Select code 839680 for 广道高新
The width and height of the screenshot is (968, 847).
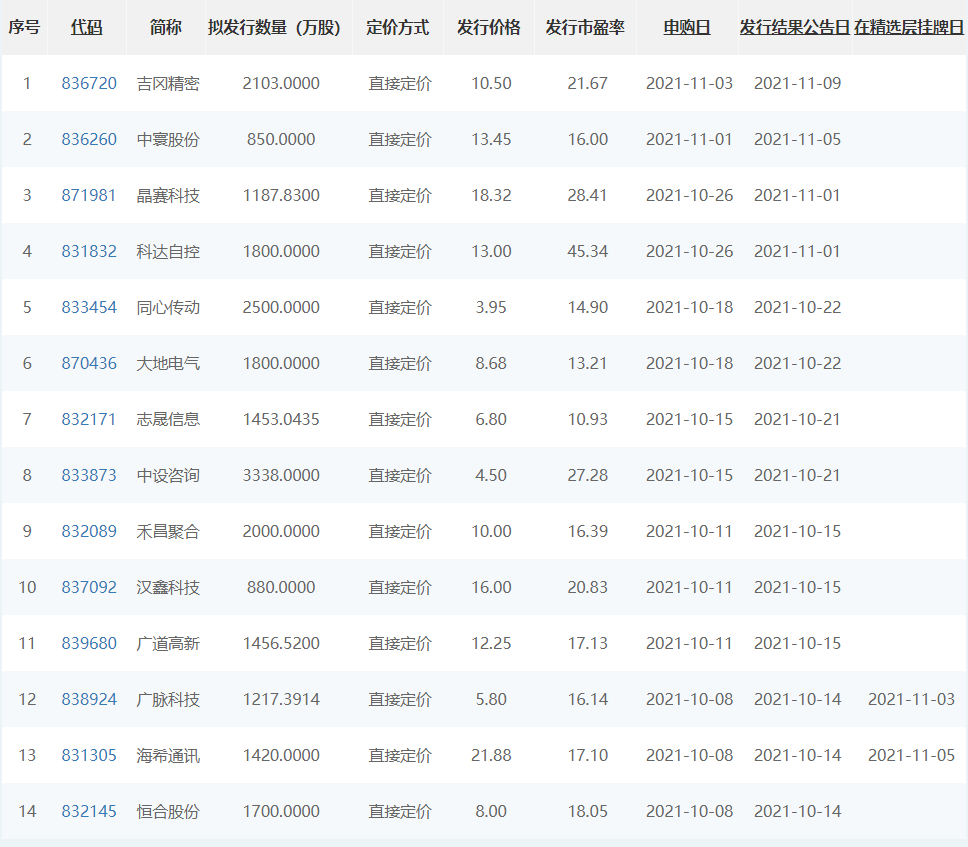coord(89,644)
